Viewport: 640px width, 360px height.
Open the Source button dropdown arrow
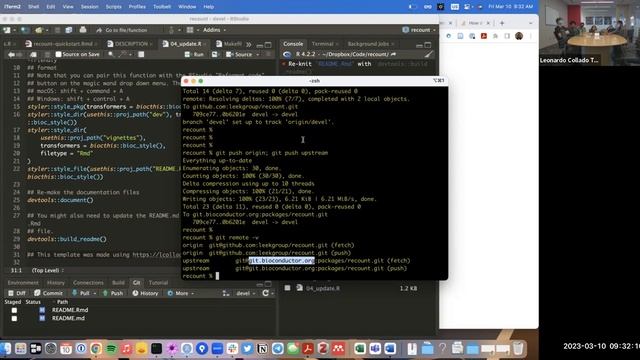(258, 54)
